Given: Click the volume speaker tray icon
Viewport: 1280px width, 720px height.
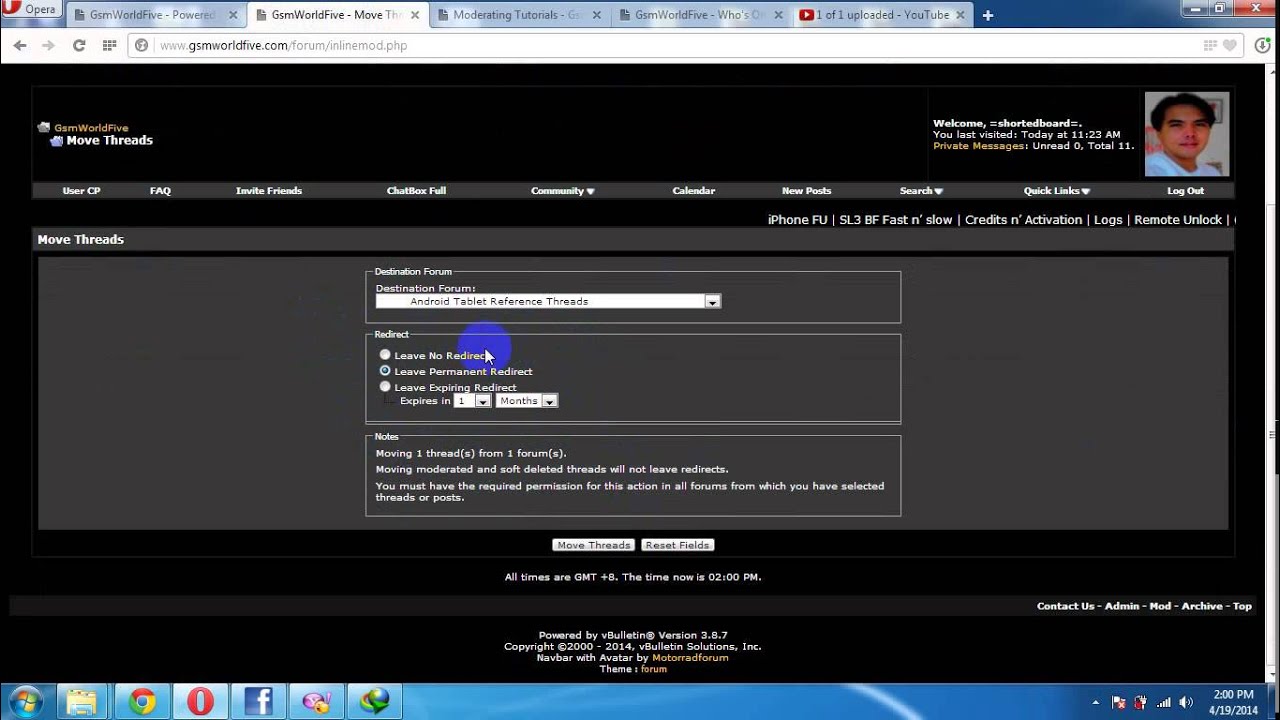Looking at the screenshot, I should pos(1186,702).
